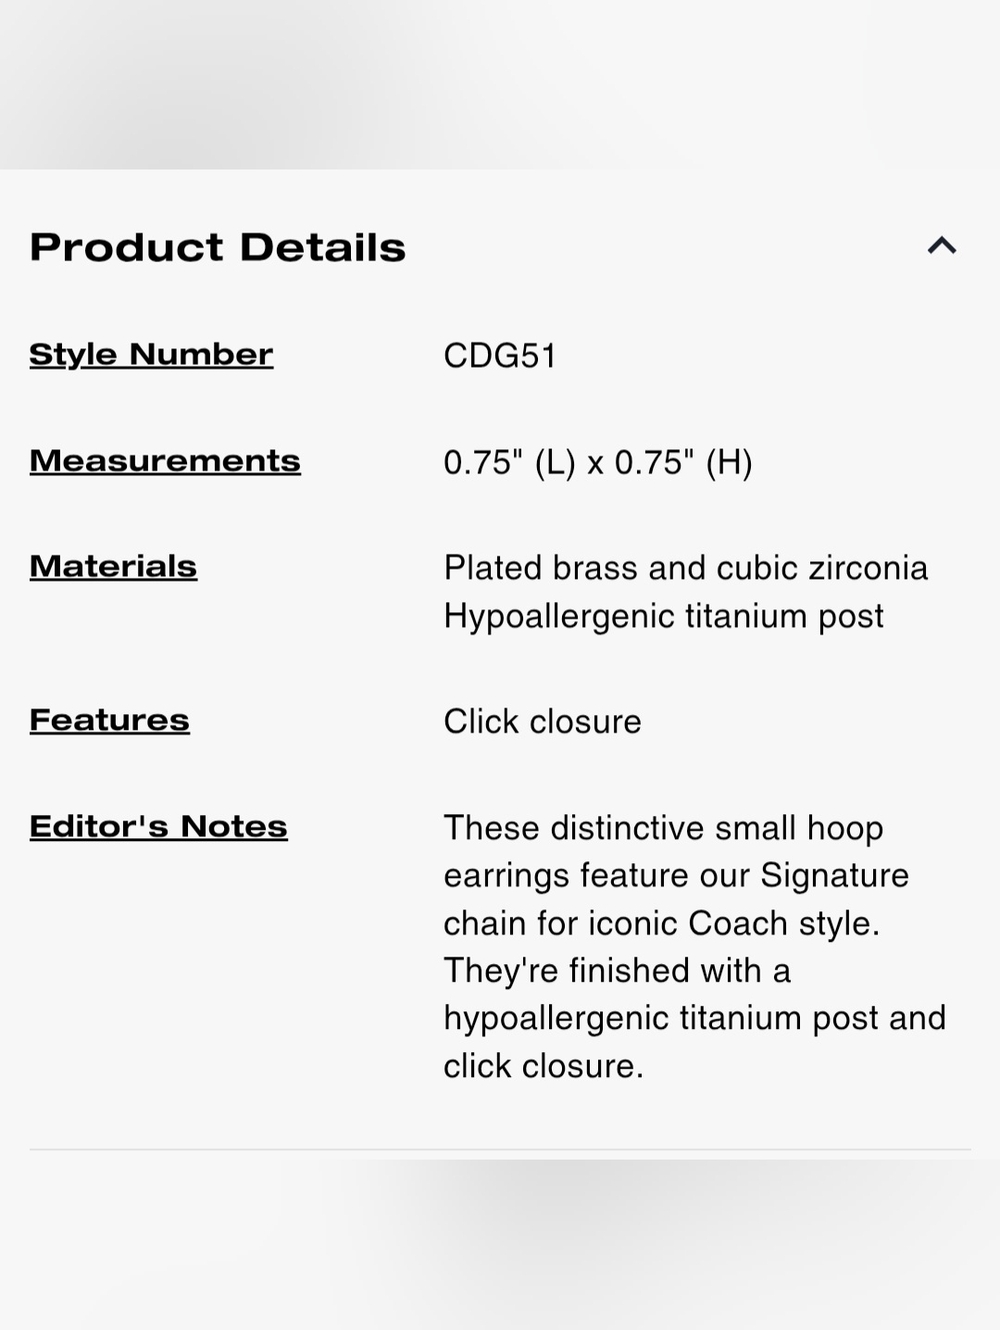Click the style code CDG51

coord(500,356)
